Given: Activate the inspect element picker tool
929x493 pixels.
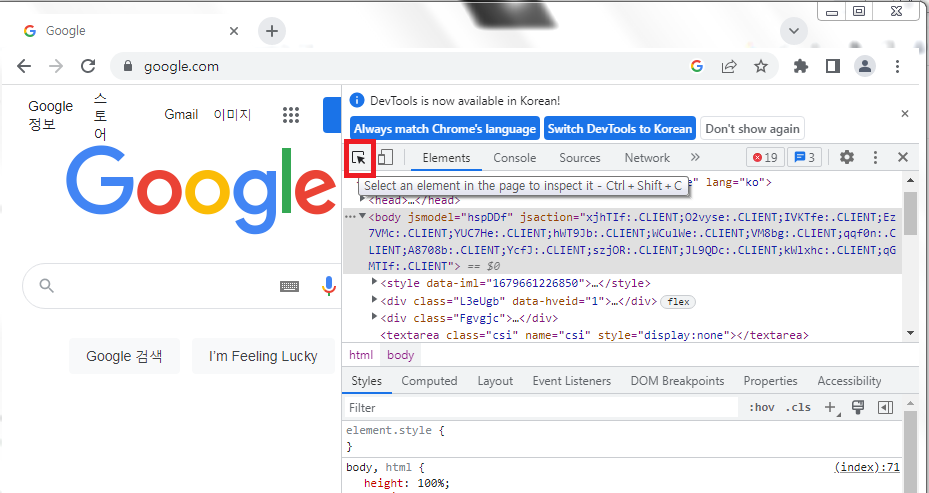Looking at the screenshot, I should pos(359,158).
